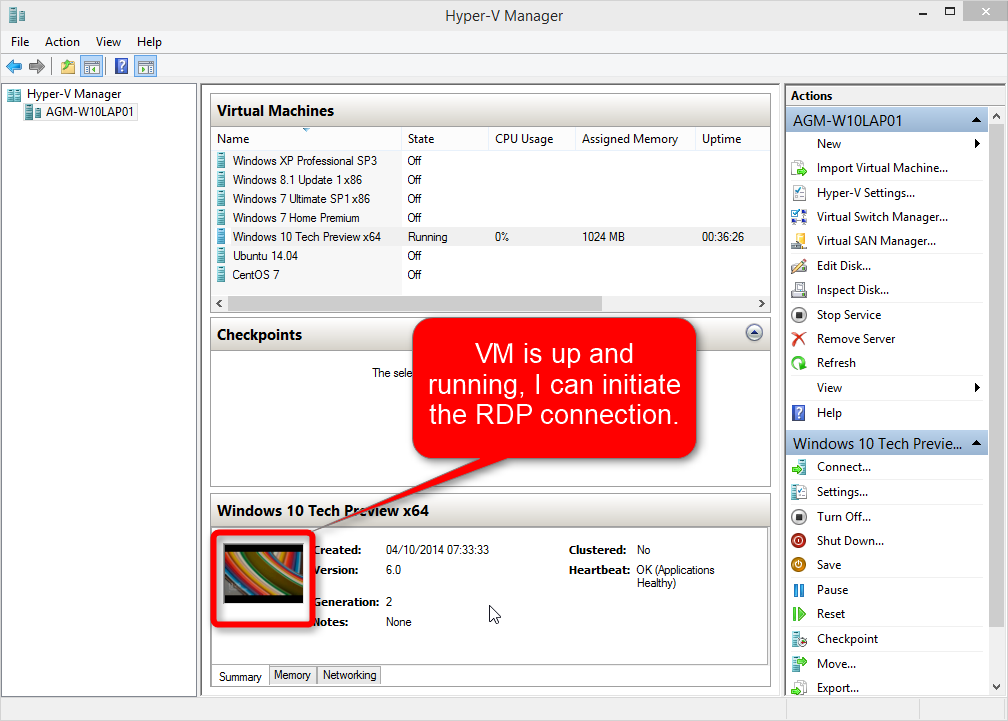Screen dimensions: 1008x721
Task: Click the Connect icon for the VM
Action: (799, 467)
